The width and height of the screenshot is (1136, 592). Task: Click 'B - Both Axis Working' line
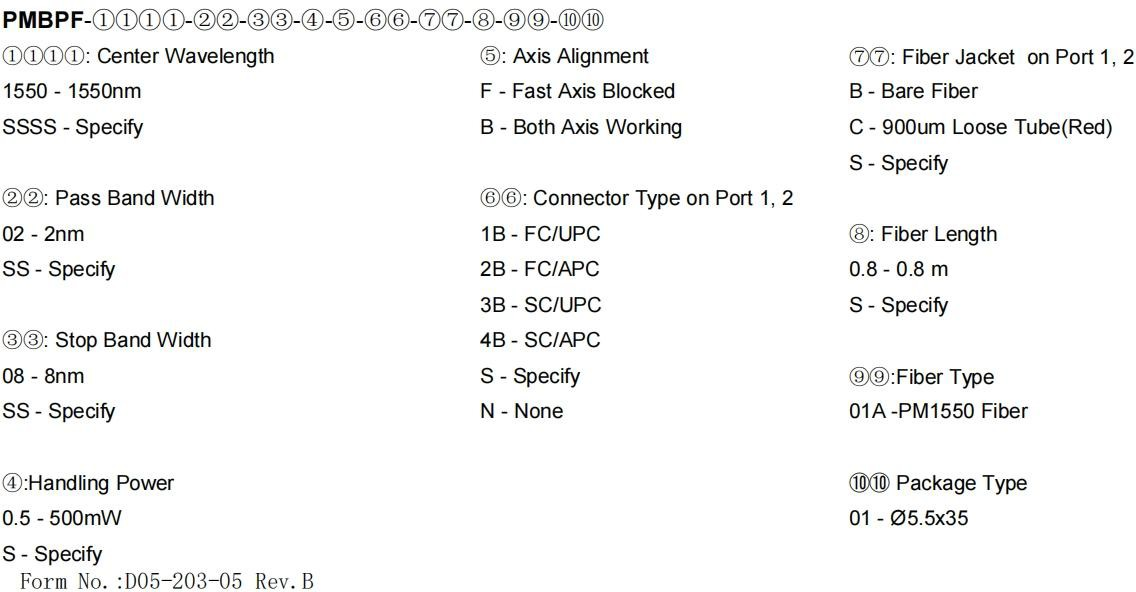tap(581, 127)
